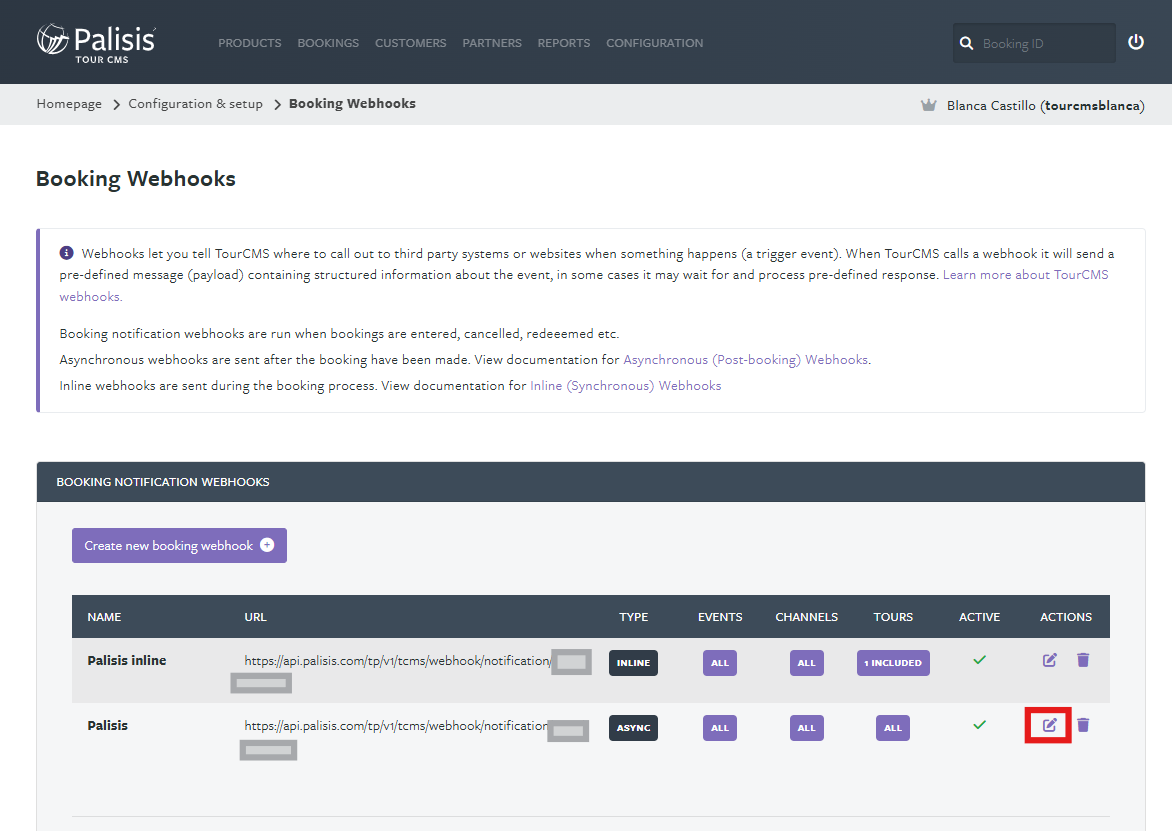Open Inline (Synchronous) Webhooks documentation

coord(626,386)
